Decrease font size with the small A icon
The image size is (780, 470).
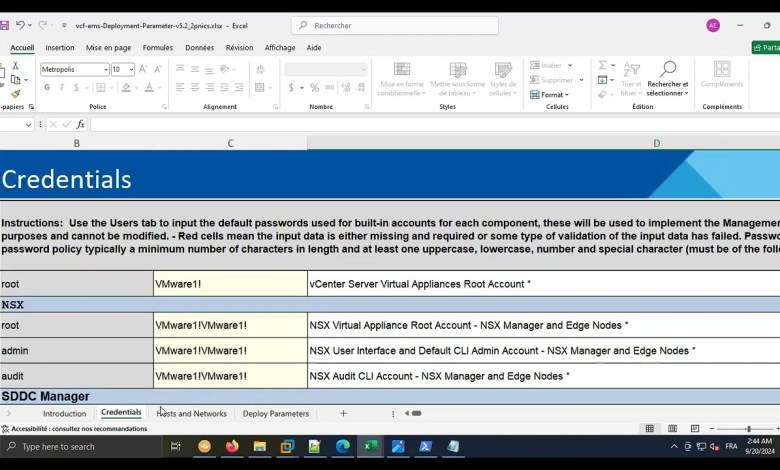click(158, 69)
